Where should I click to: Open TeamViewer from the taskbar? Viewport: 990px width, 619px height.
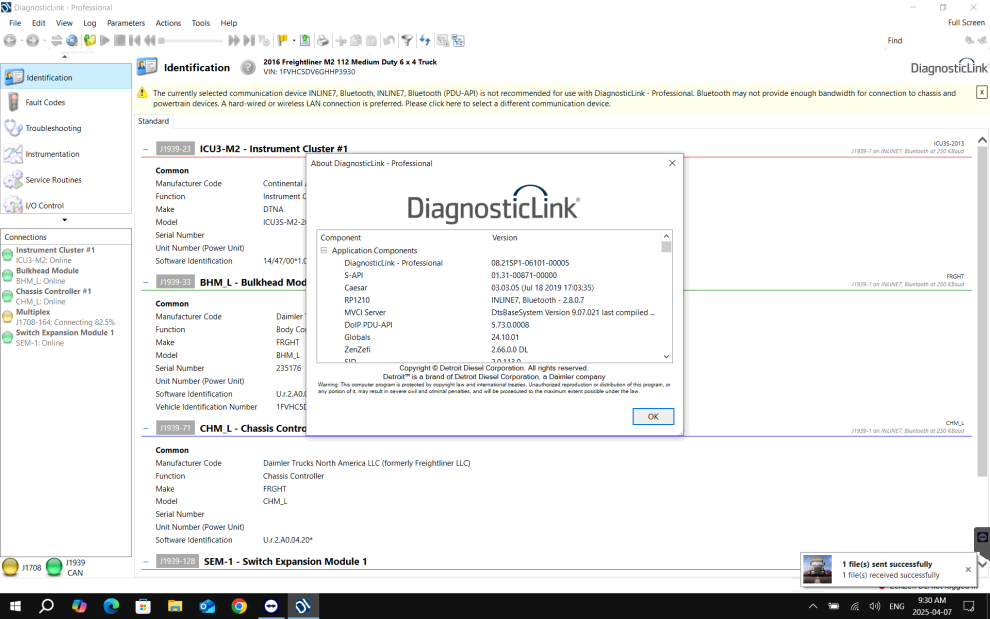(271, 606)
